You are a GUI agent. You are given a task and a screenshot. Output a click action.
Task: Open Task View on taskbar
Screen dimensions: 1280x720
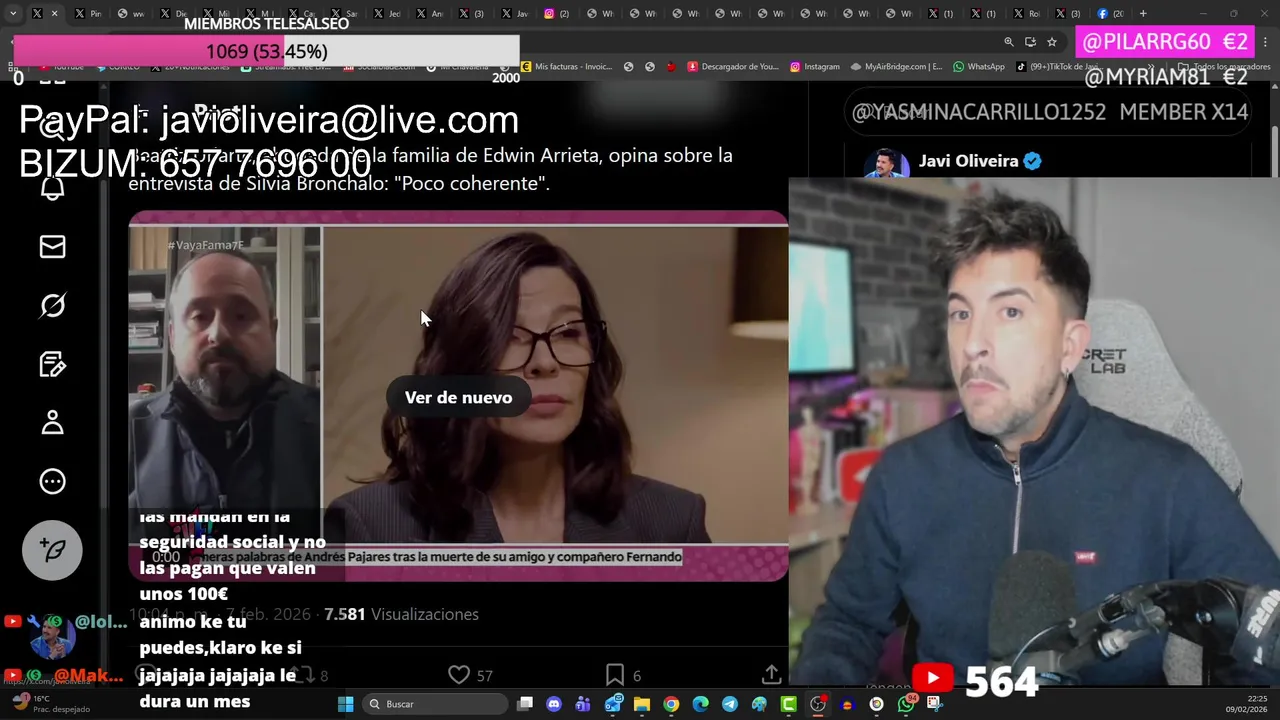point(525,704)
